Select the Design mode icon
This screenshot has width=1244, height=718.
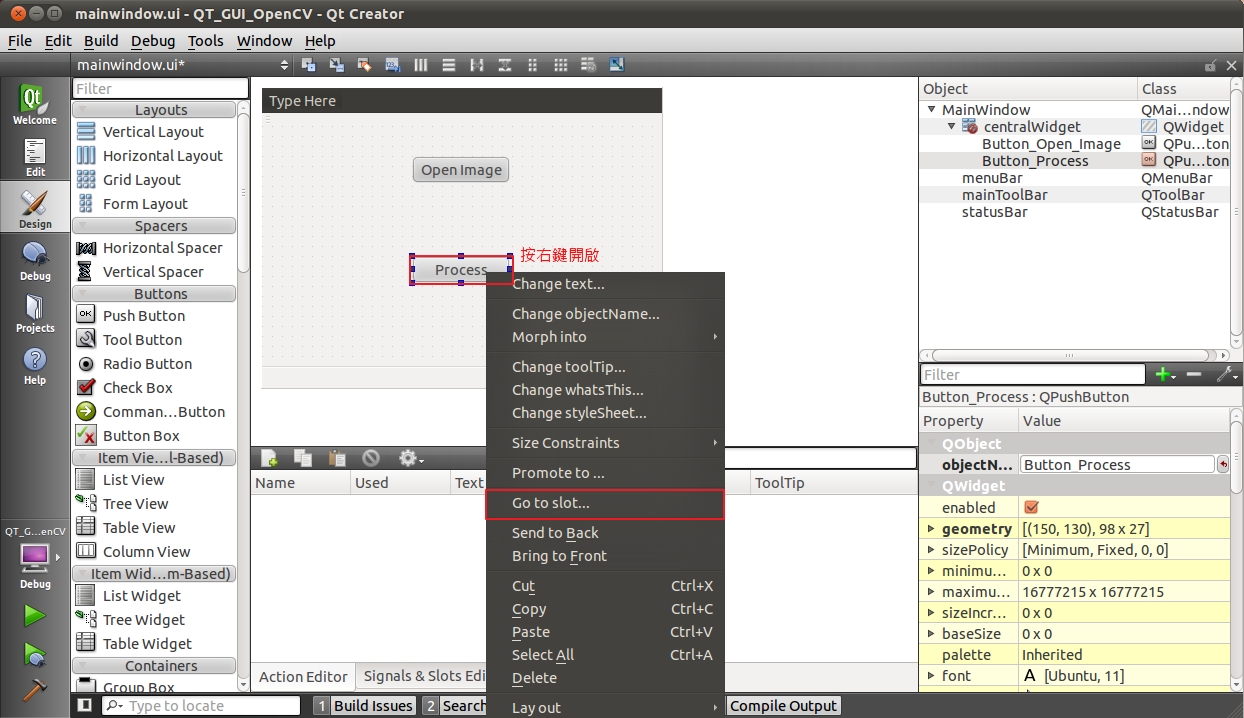point(35,209)
